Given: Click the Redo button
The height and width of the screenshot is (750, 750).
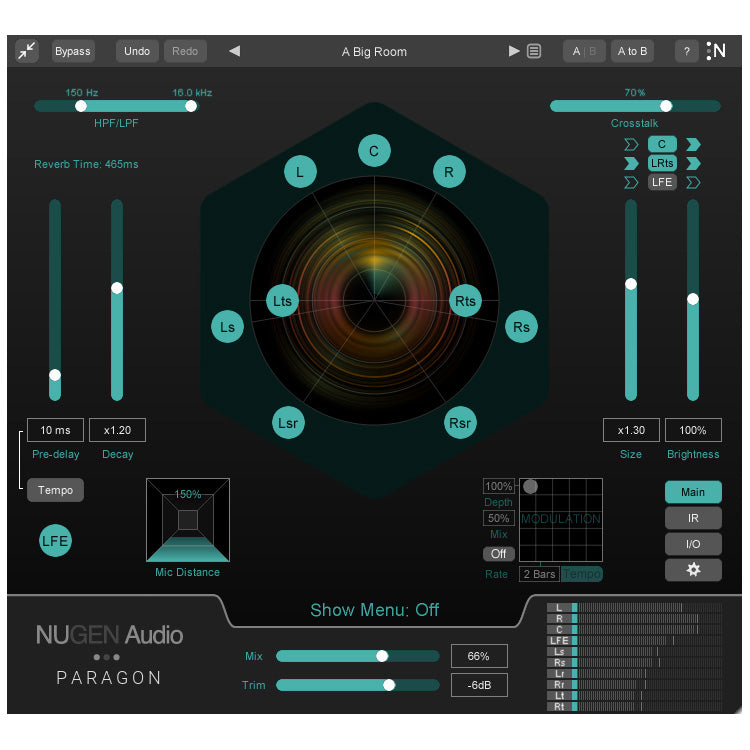Looking at the screenshot, I should 185,51.
